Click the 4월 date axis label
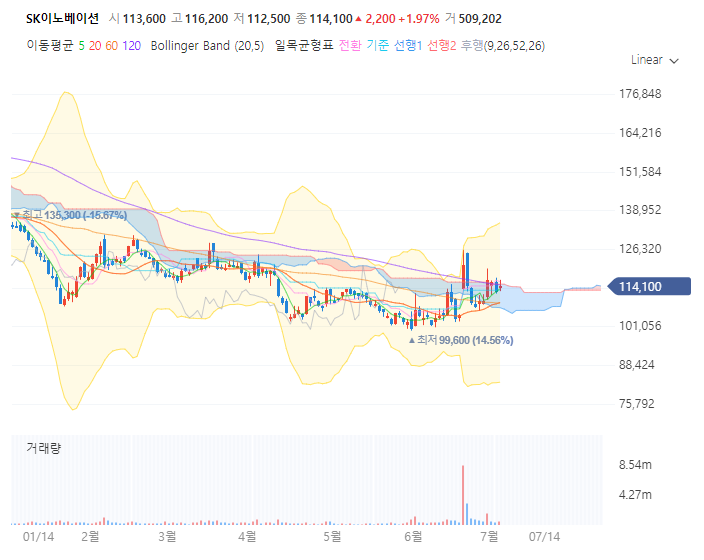This screenshot has width=704, height=560. pyautogui.click(x=247, y=536)
